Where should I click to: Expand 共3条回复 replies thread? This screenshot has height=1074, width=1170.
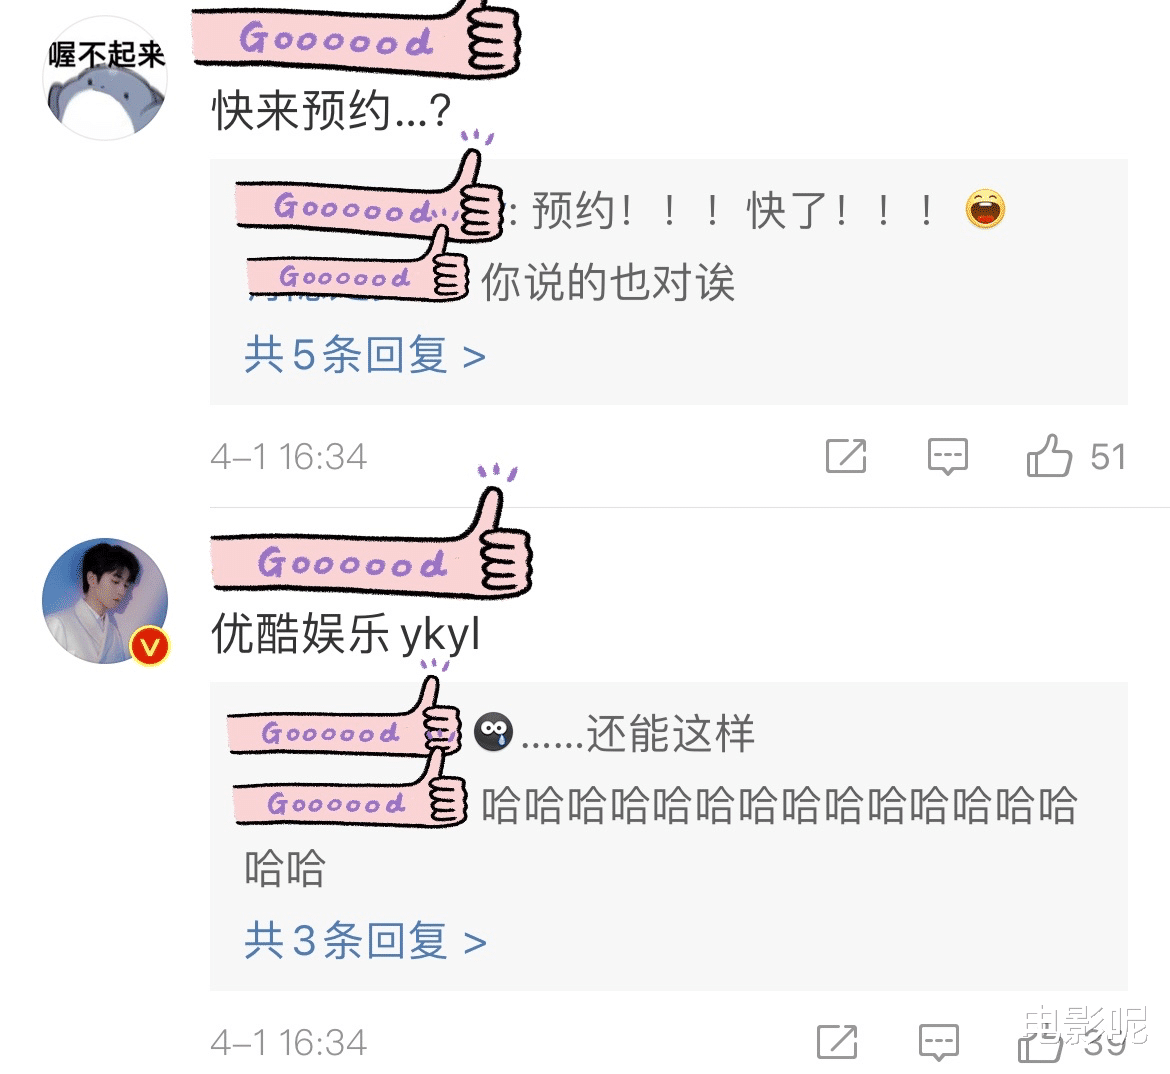point(365,940)
